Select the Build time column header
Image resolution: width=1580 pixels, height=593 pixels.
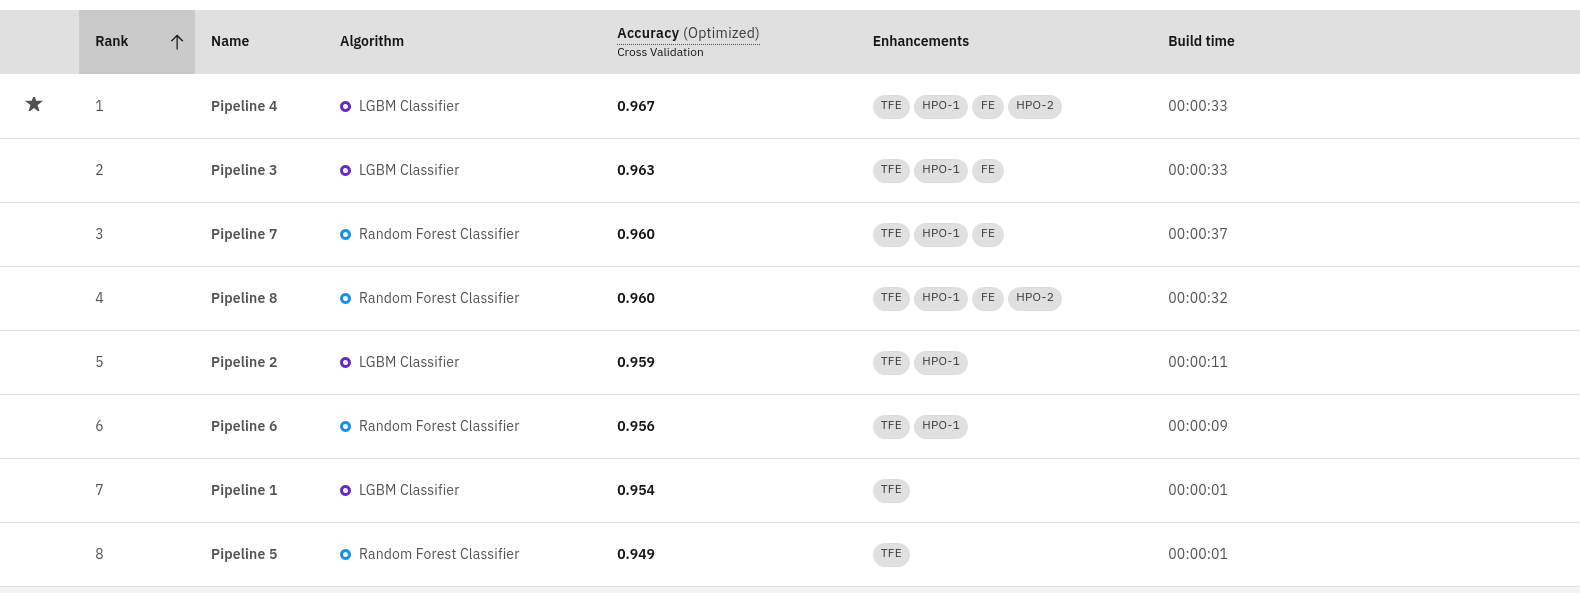pos(1201,41)
